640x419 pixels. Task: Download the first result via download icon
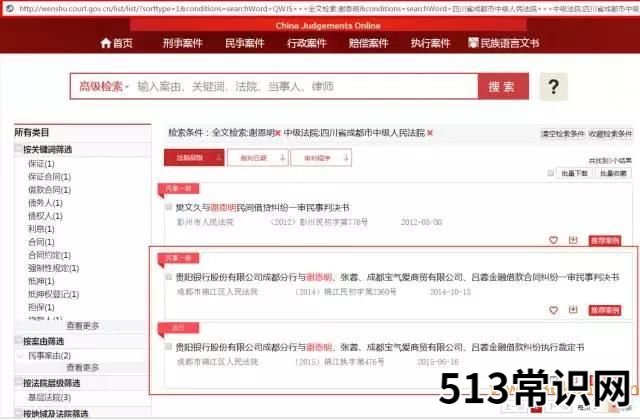click(573, 240)
